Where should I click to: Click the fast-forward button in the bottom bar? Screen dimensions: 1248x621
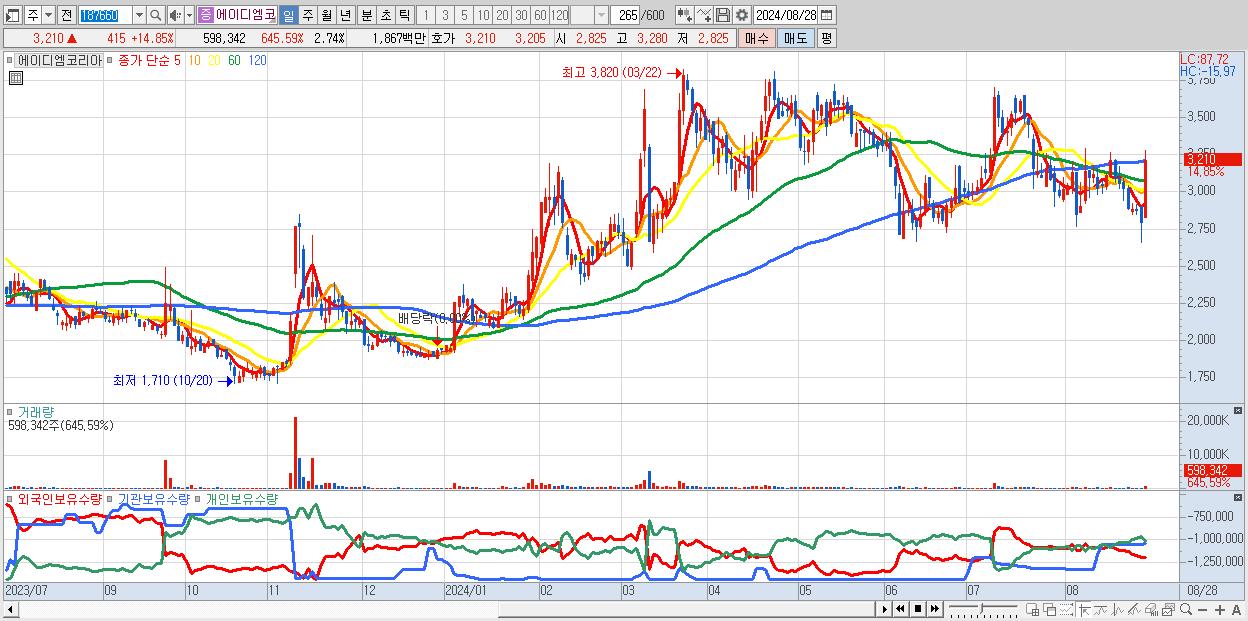(934, 609)
